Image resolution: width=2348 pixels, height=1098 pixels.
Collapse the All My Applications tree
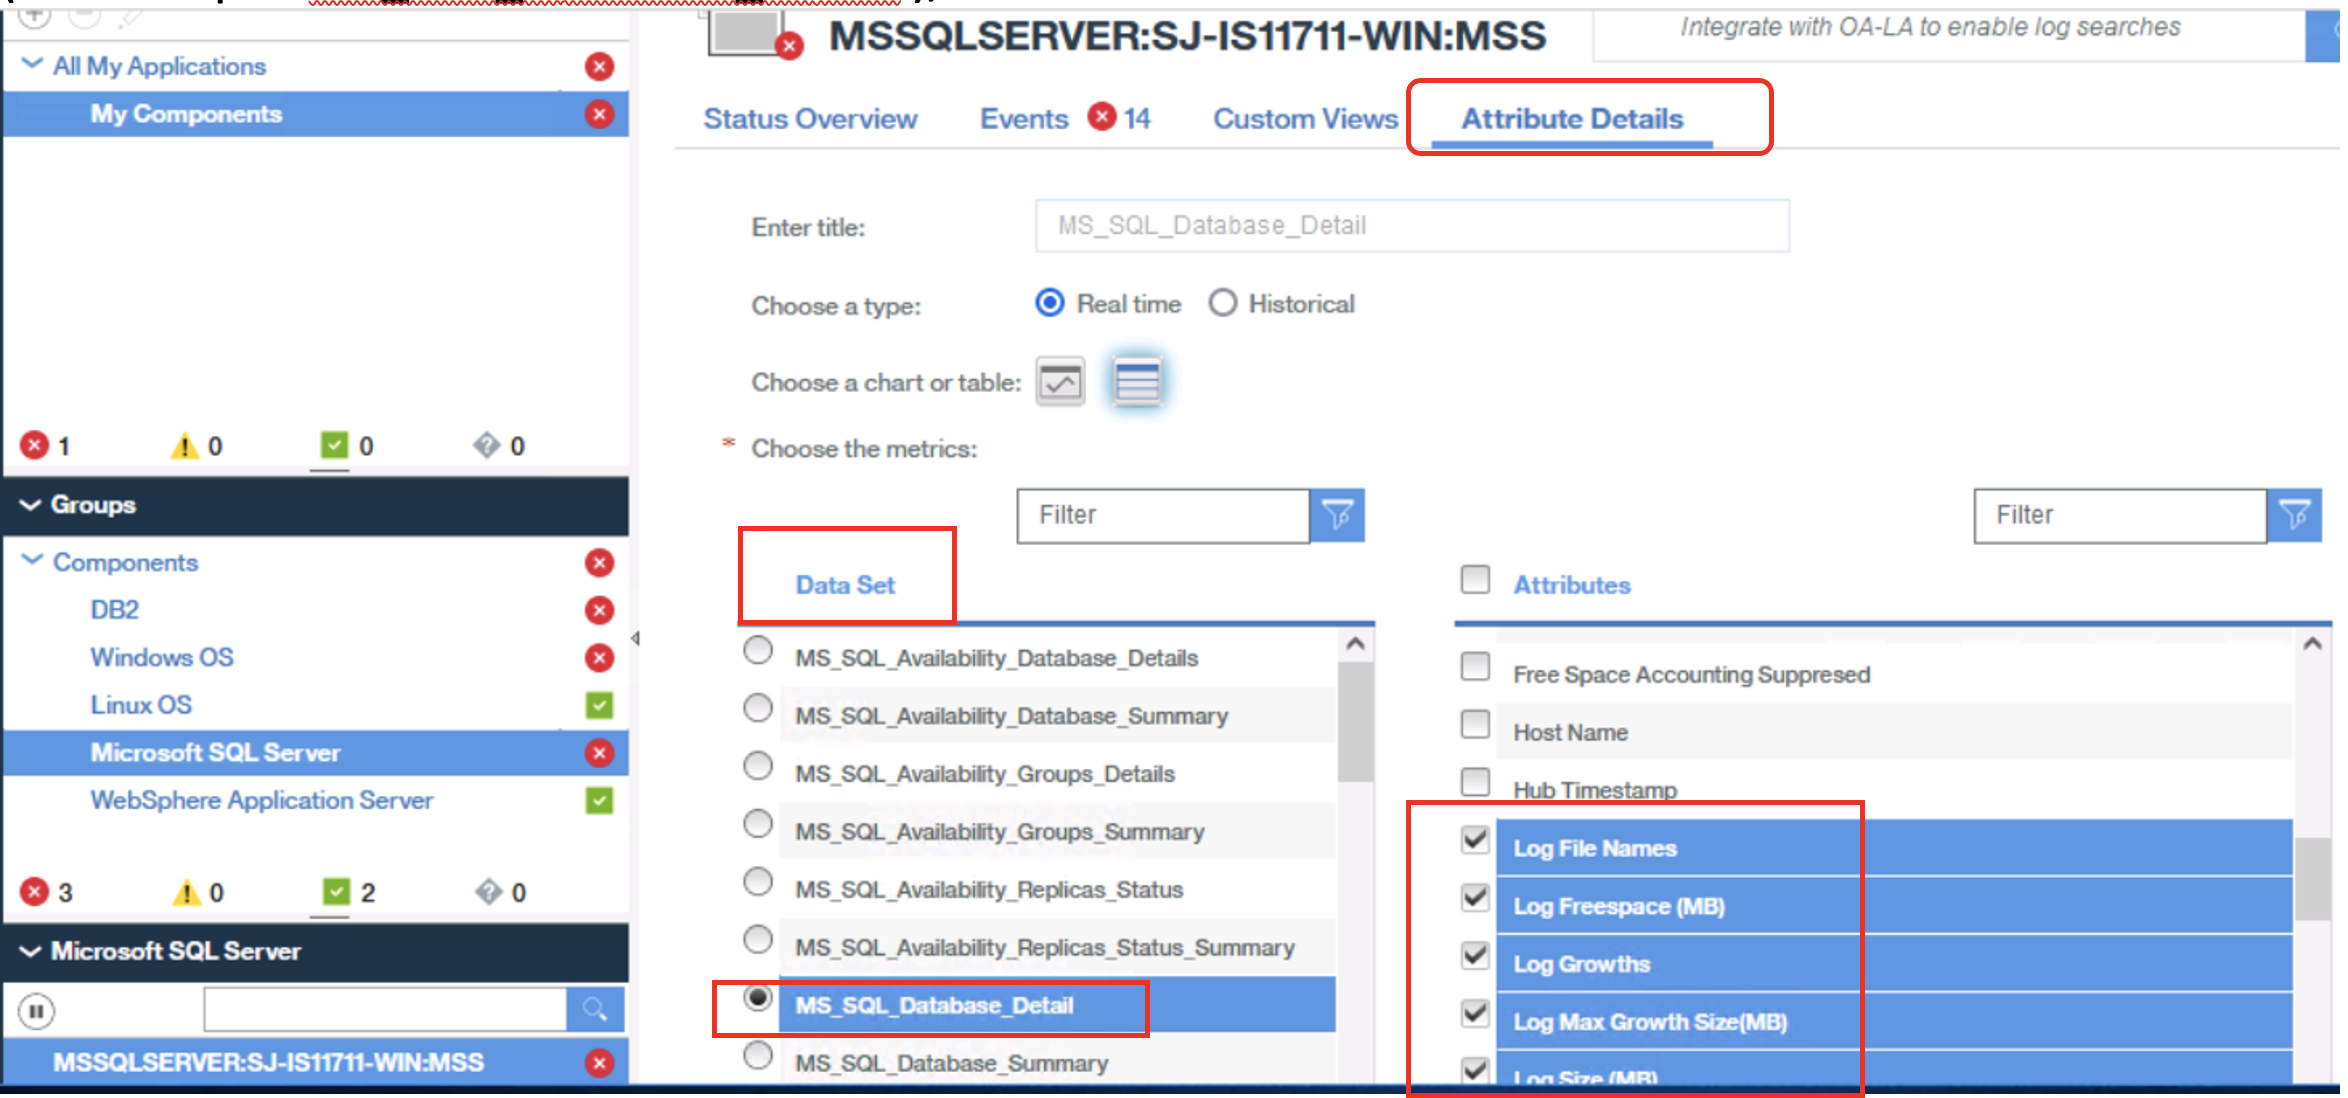[x=32, y=64]
